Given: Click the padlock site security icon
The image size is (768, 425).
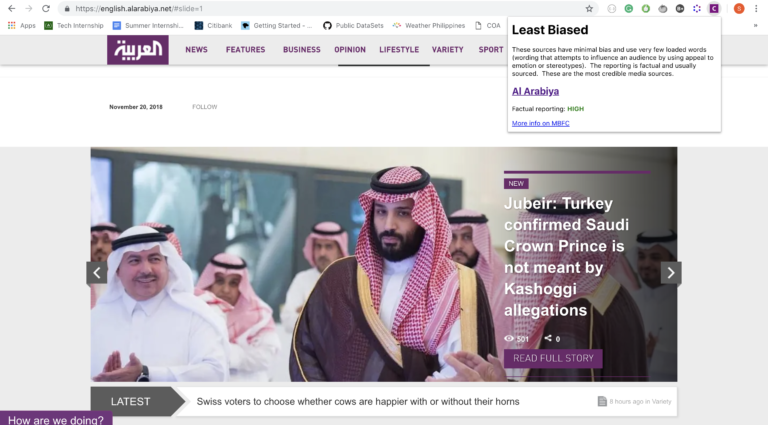Looking at the screenshot, I should point(67,9).
